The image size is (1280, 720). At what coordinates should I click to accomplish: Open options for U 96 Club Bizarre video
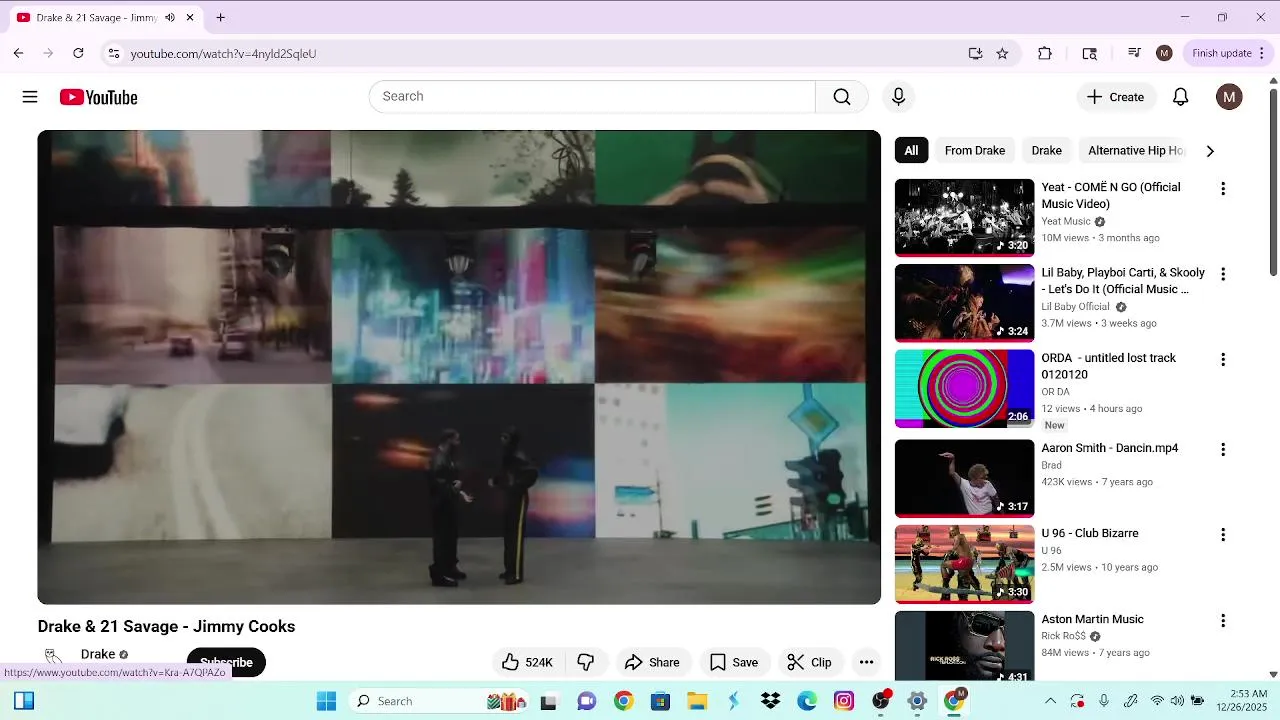(x=1222, y=535)
